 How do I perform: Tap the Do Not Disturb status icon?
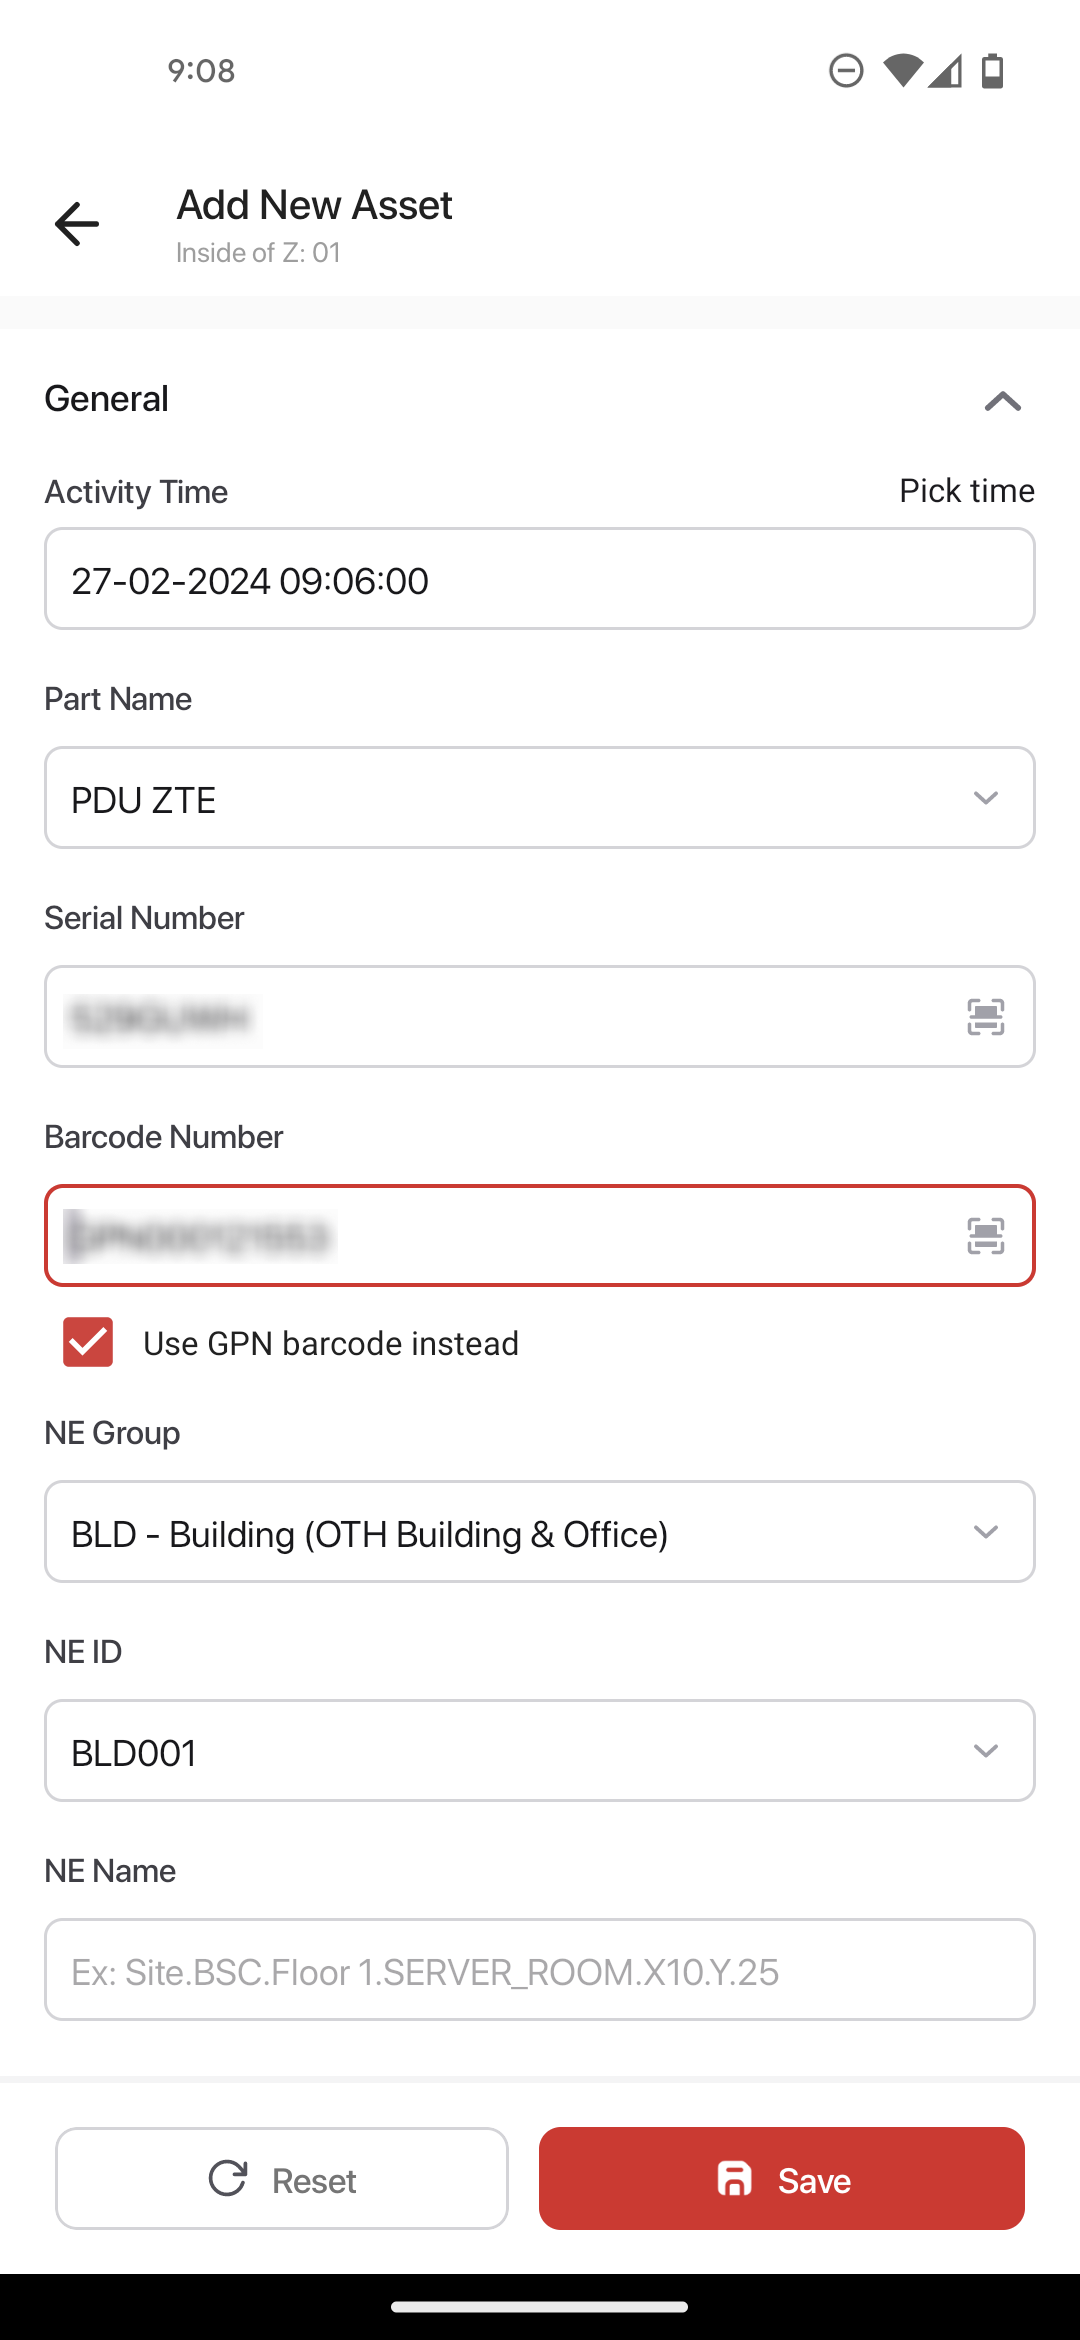coord(846,71)
